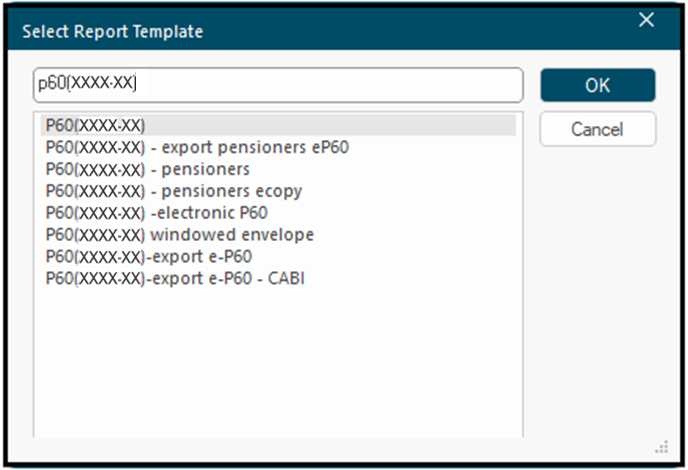Click empty area below the template list entries
This screenshot has width=688, height=470.
tap(278, 364)
